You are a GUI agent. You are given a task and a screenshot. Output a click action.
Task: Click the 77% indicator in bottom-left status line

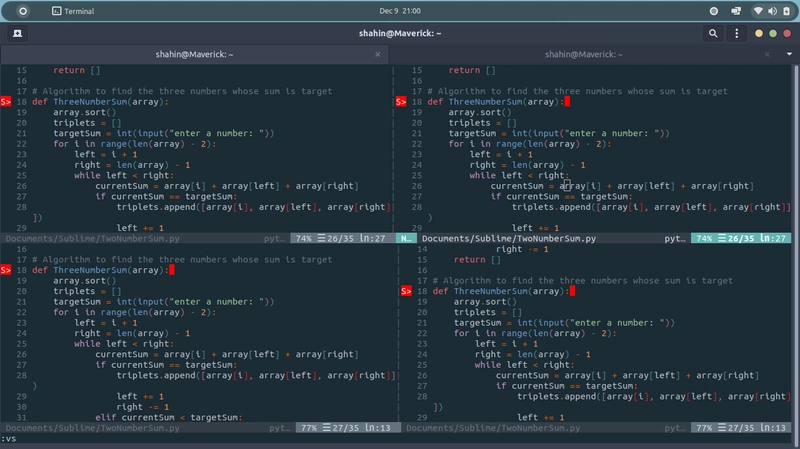pos(308,427)
